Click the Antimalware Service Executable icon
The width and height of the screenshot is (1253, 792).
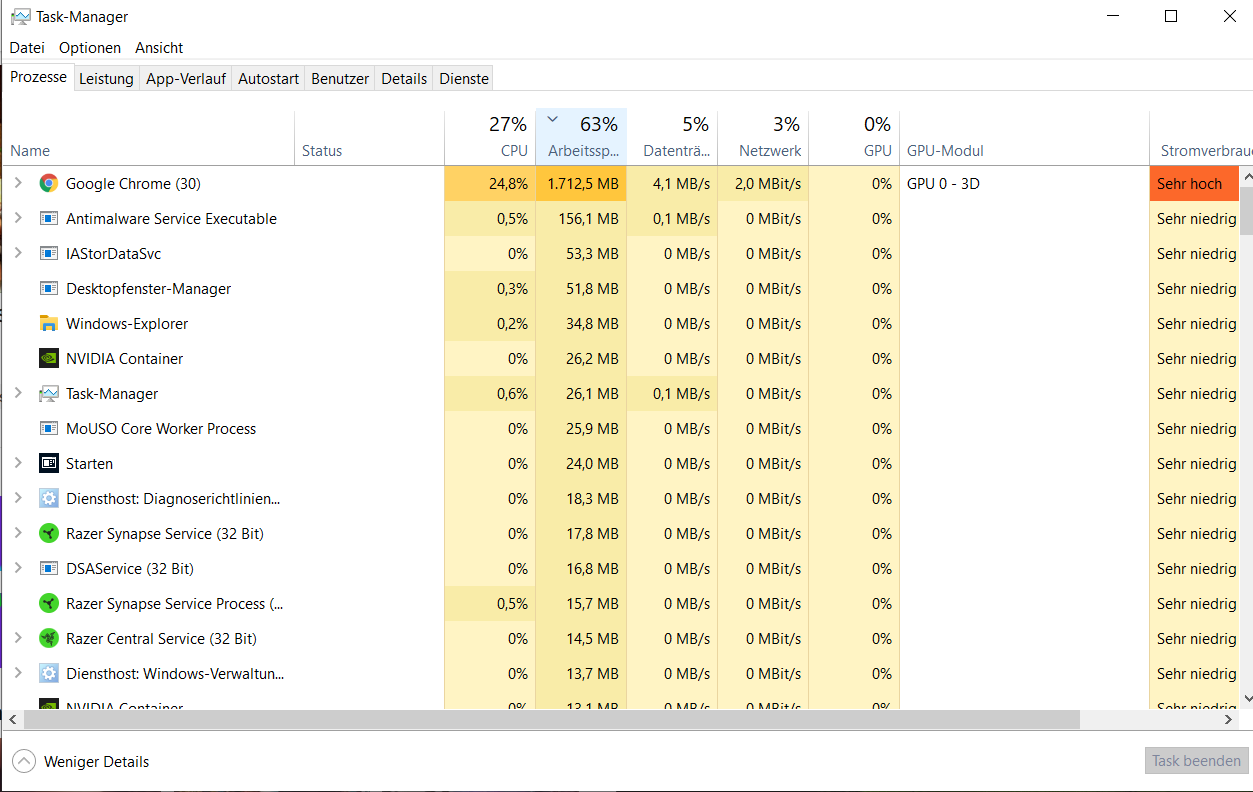(x=48, y=218)
